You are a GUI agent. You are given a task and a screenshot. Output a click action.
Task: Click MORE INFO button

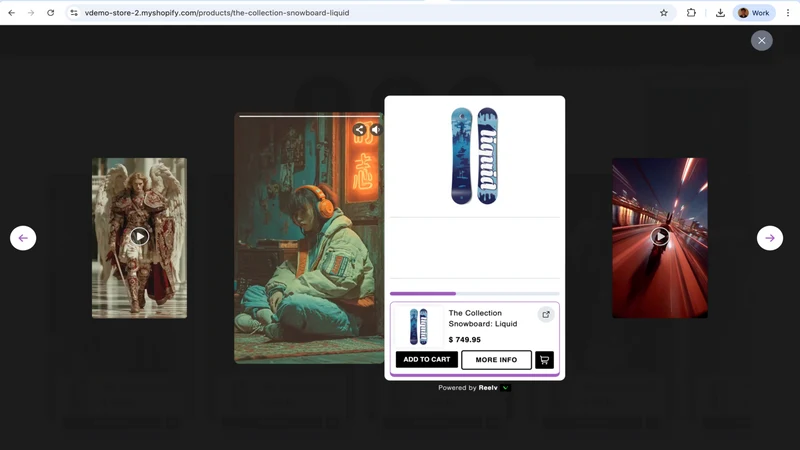(496, 360)
